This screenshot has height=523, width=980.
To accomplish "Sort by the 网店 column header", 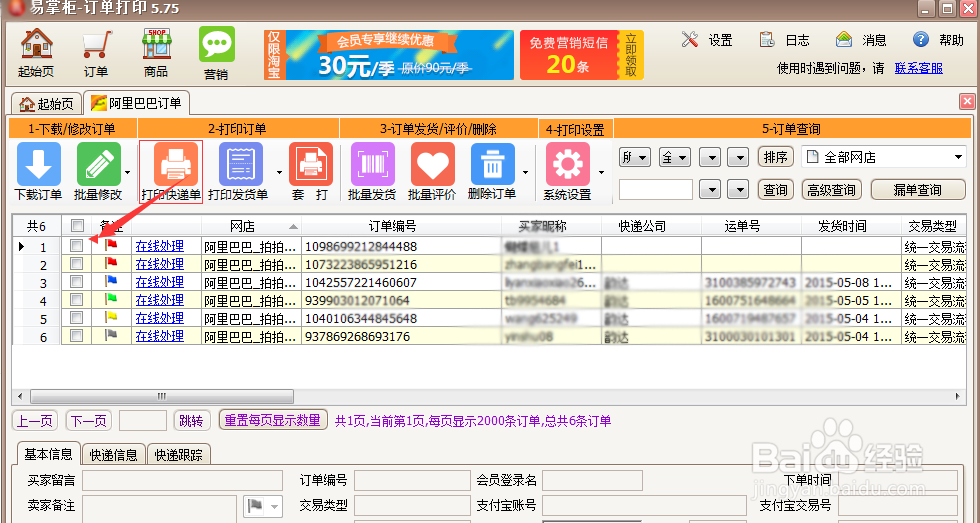I will click(251, 226).
